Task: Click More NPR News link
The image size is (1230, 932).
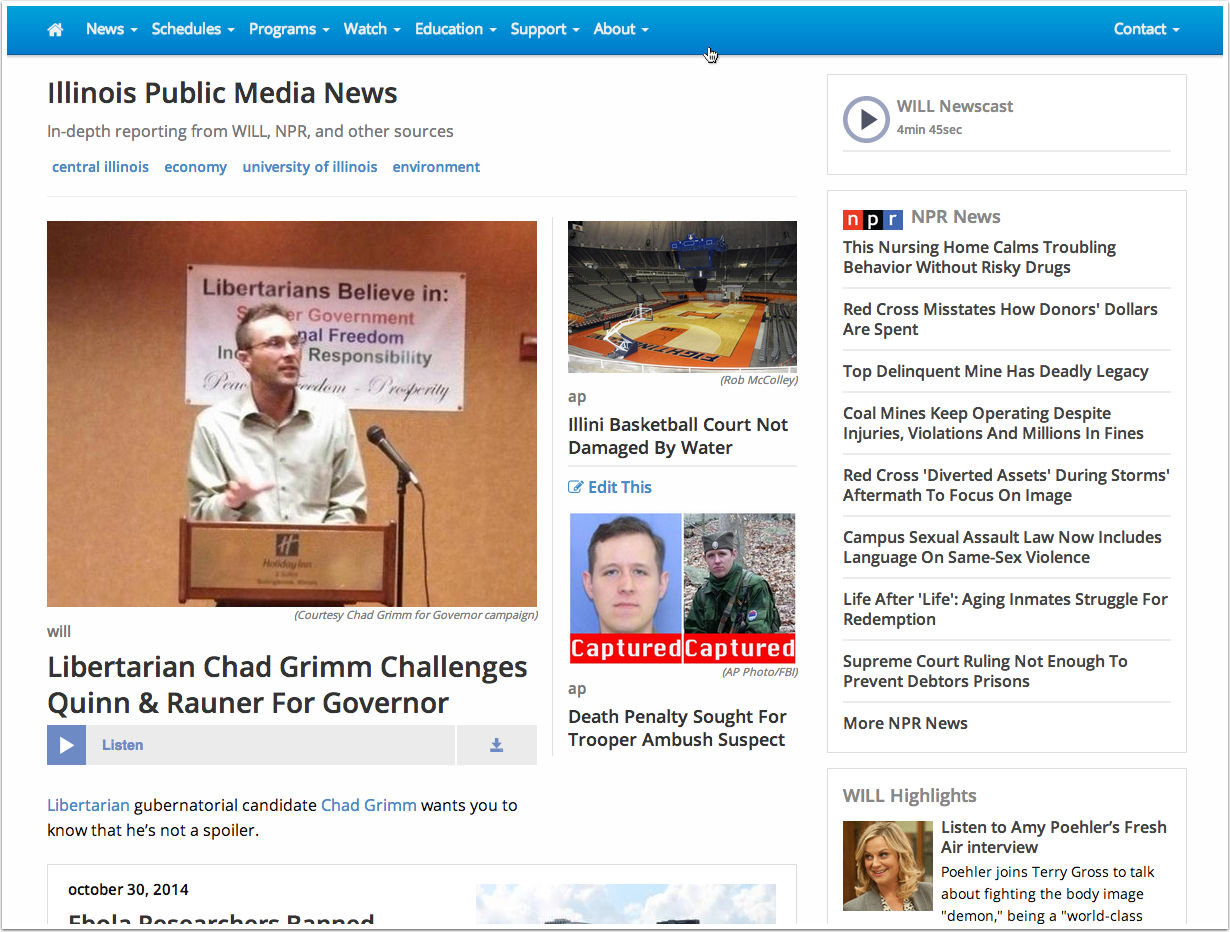Action: tap(905, 723)
